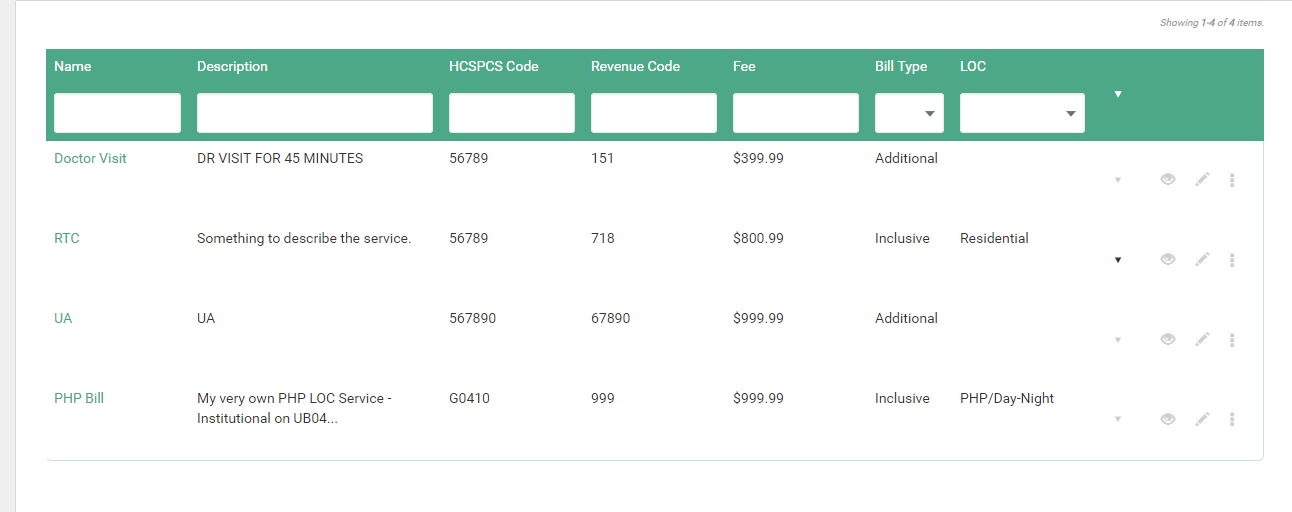Viewport: 1292px width, 512px height.
Task: Open the three-dot menu for Doctor Visit
Action: (1232, 180)
